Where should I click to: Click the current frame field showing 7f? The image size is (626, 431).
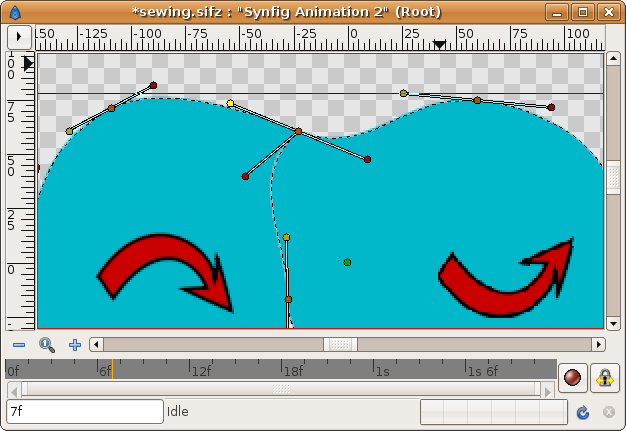pos(85,411)
